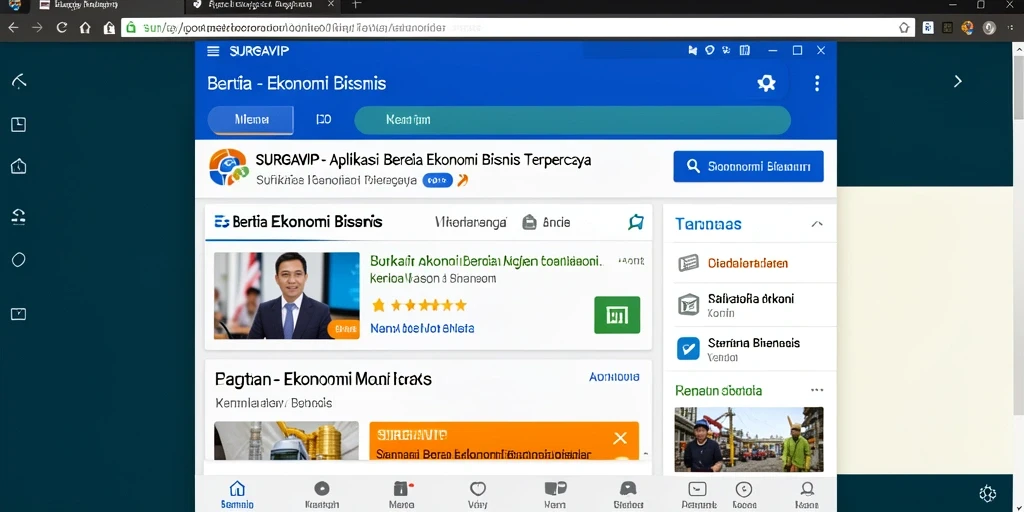Go back with the browser back arrow

pyautogui.click(x=13, y=27)
